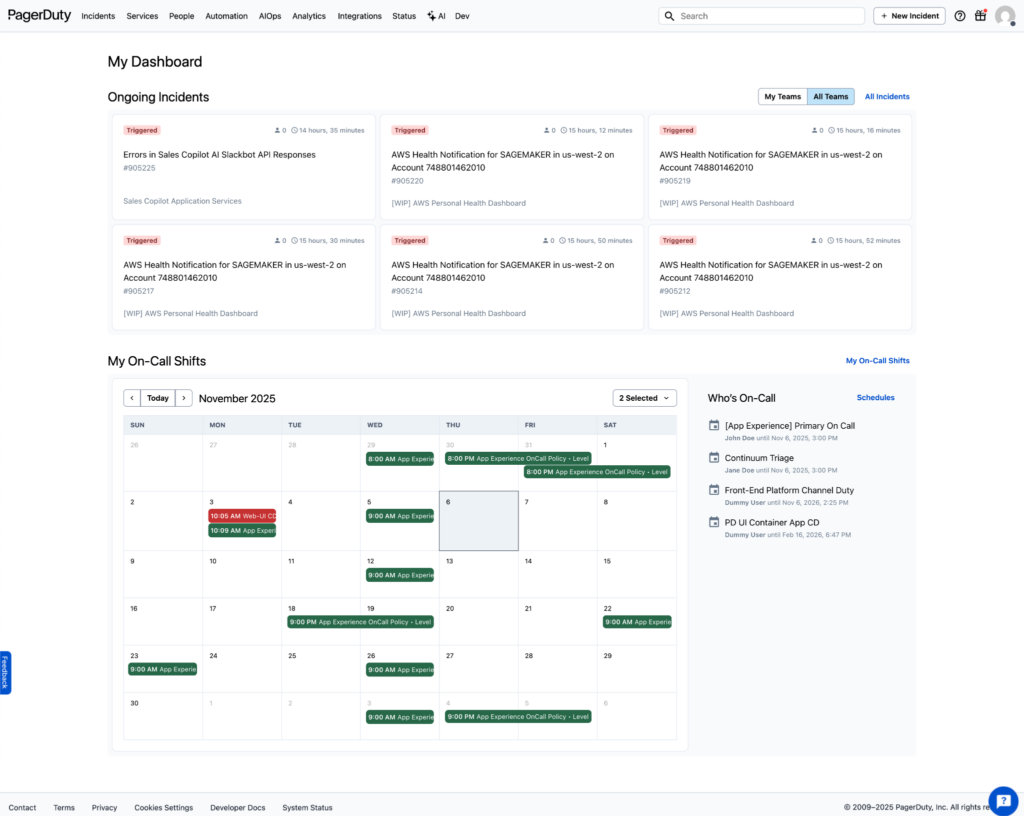The image size is (1024, 816).
Task: Open the Analytics navigation menu
Action: click(309, 16)
